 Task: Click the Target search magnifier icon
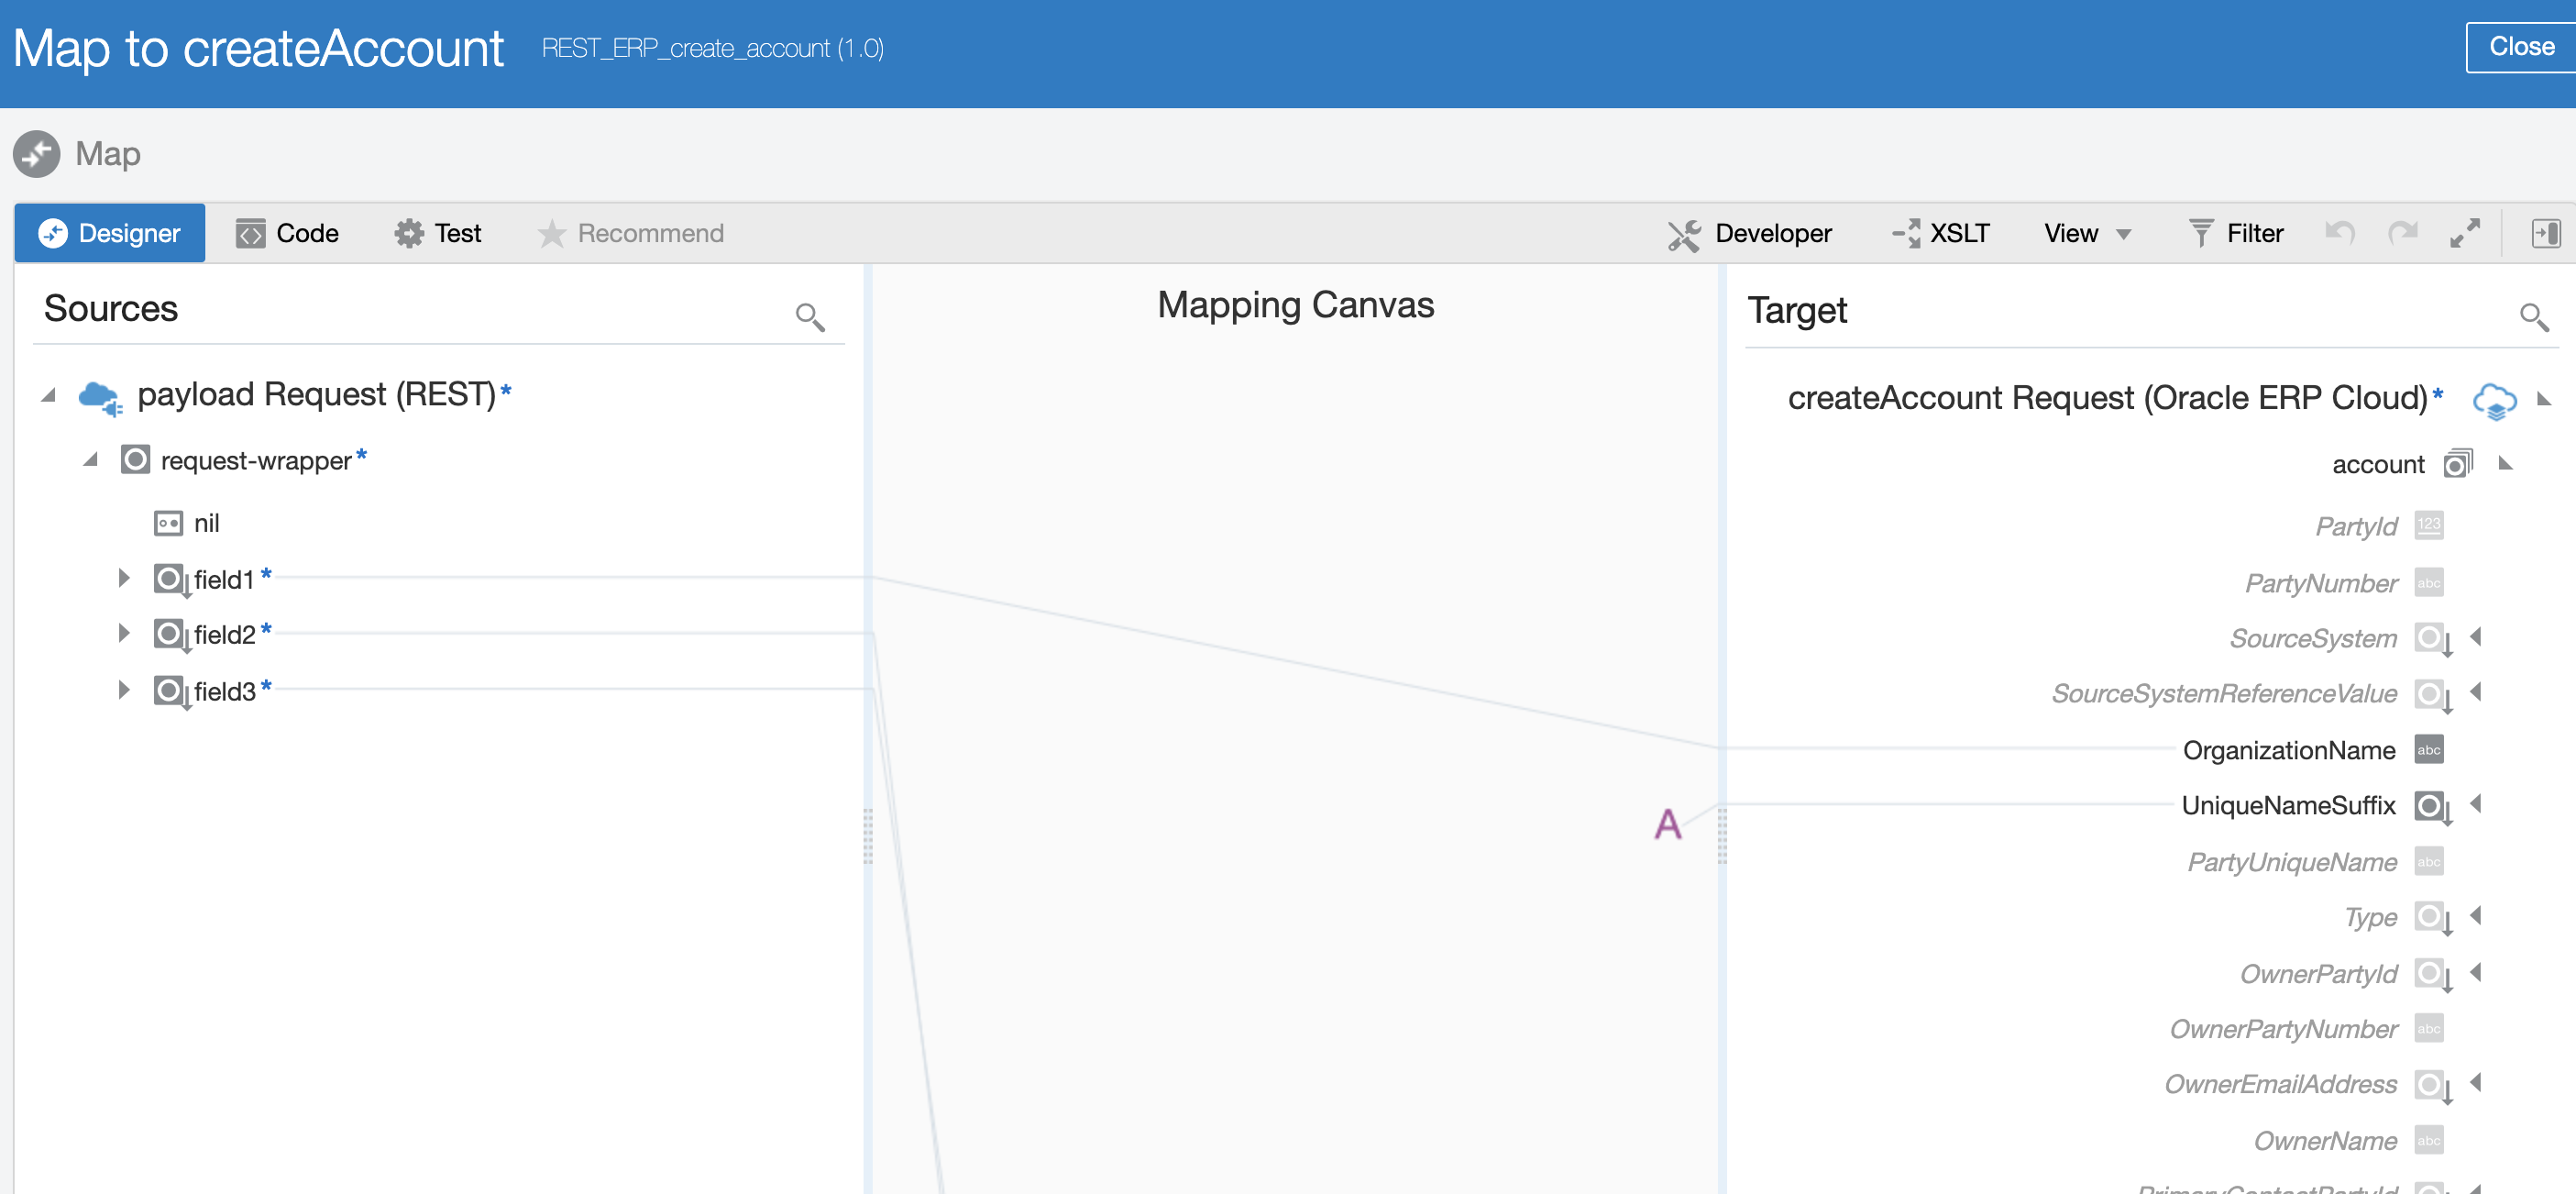point(2533,318)
